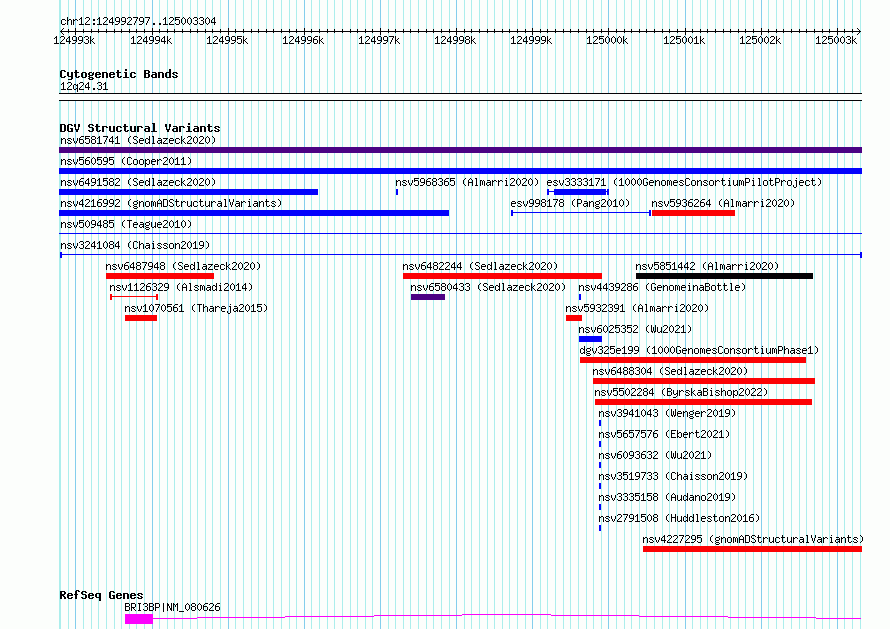
Task: Click the esv998178 (Pang2010) label
Action: pyautogui.click(x=570, y=203)
